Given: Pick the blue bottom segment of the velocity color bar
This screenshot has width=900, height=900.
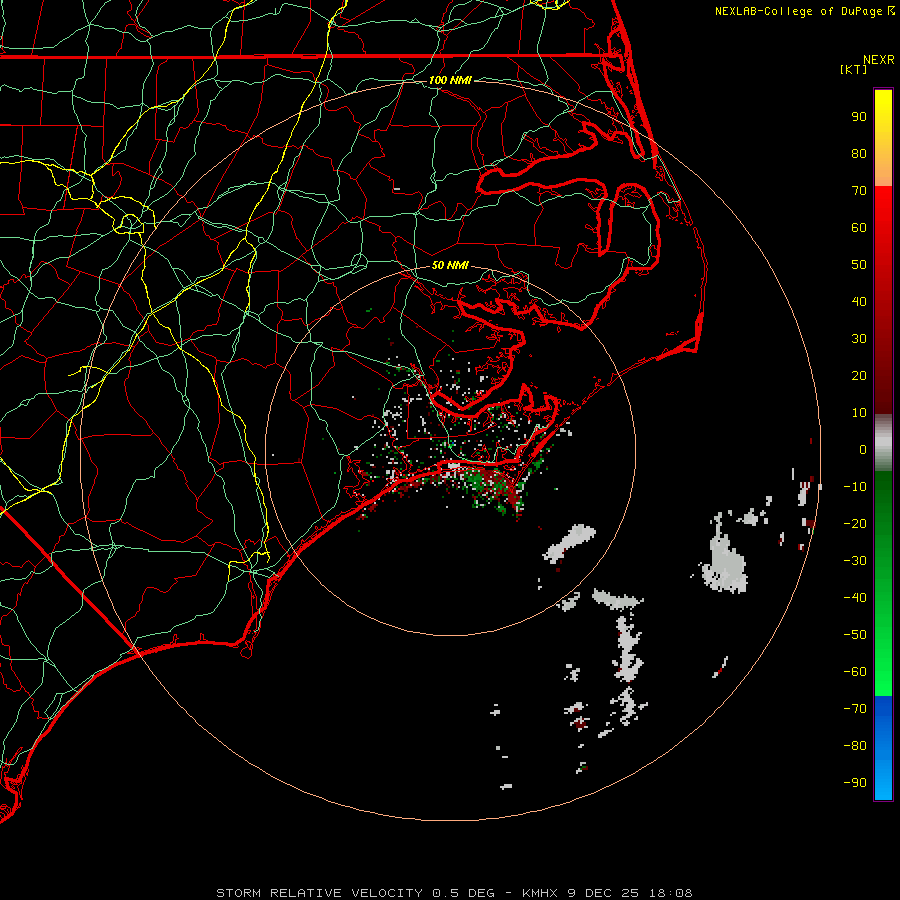Looking at the screenshot, I should coord(883,748).
